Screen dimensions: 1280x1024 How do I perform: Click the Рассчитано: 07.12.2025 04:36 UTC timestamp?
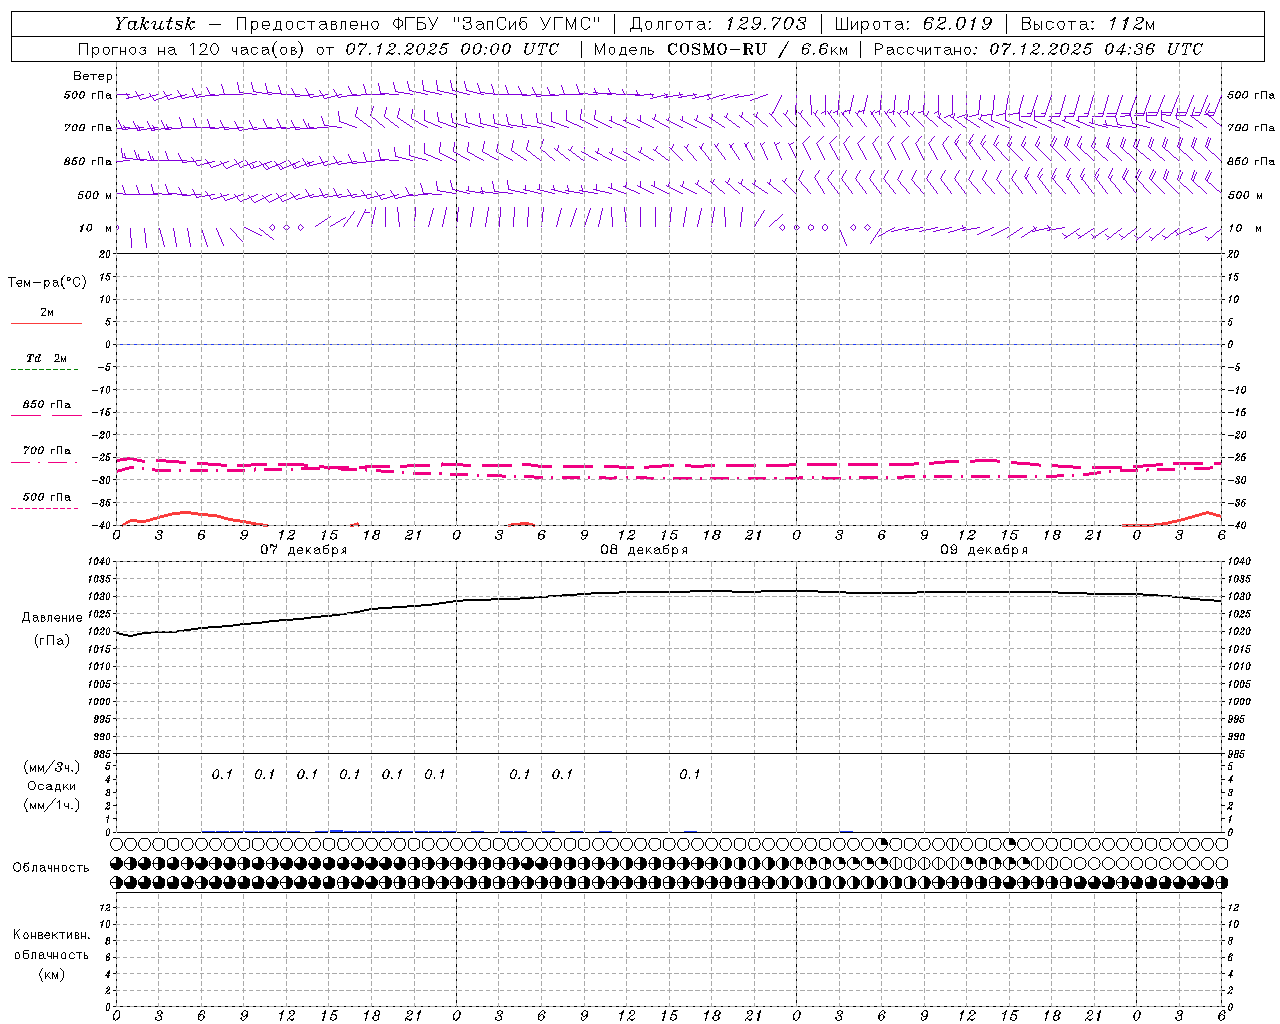pos(1038,49)
